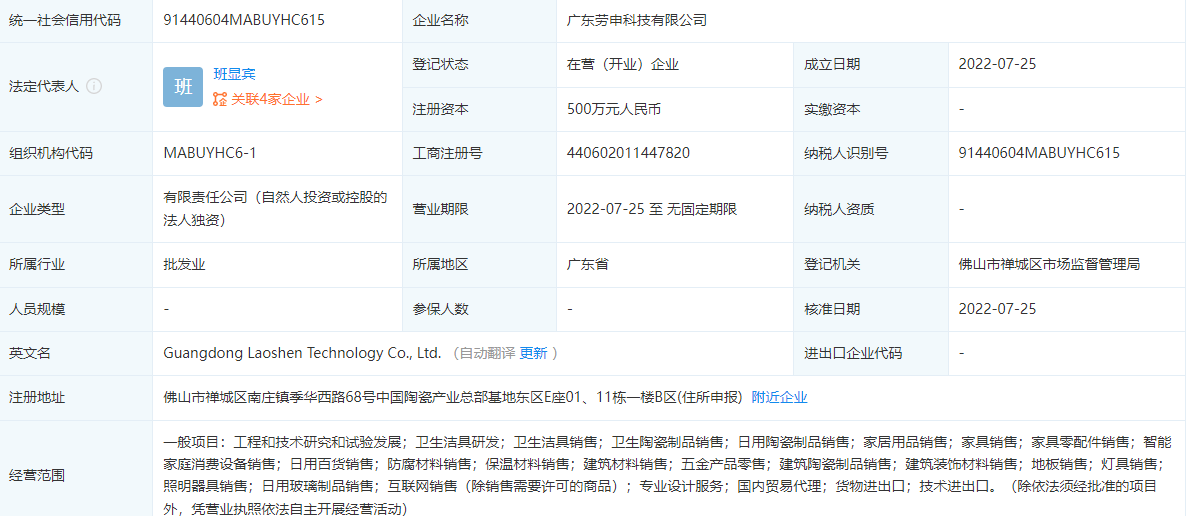
Task: Click taxpayer ID value 91440604MABUYHC615
Action: pyautogui.click(x=1039, y=153)
